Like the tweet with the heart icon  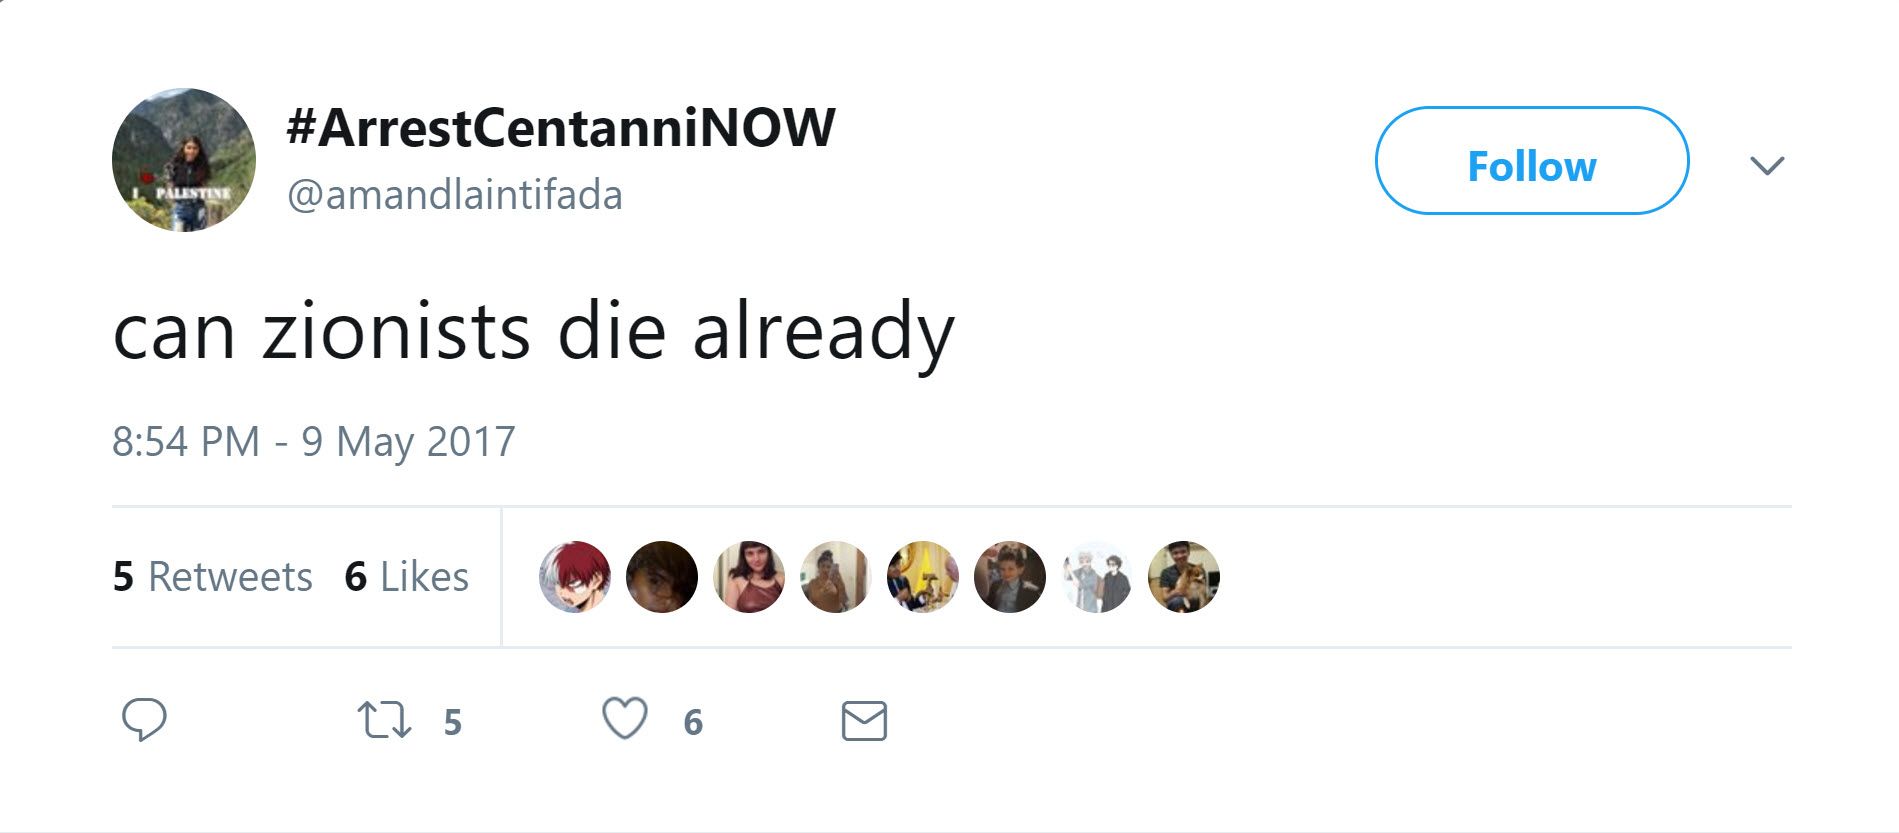(625, 719)
